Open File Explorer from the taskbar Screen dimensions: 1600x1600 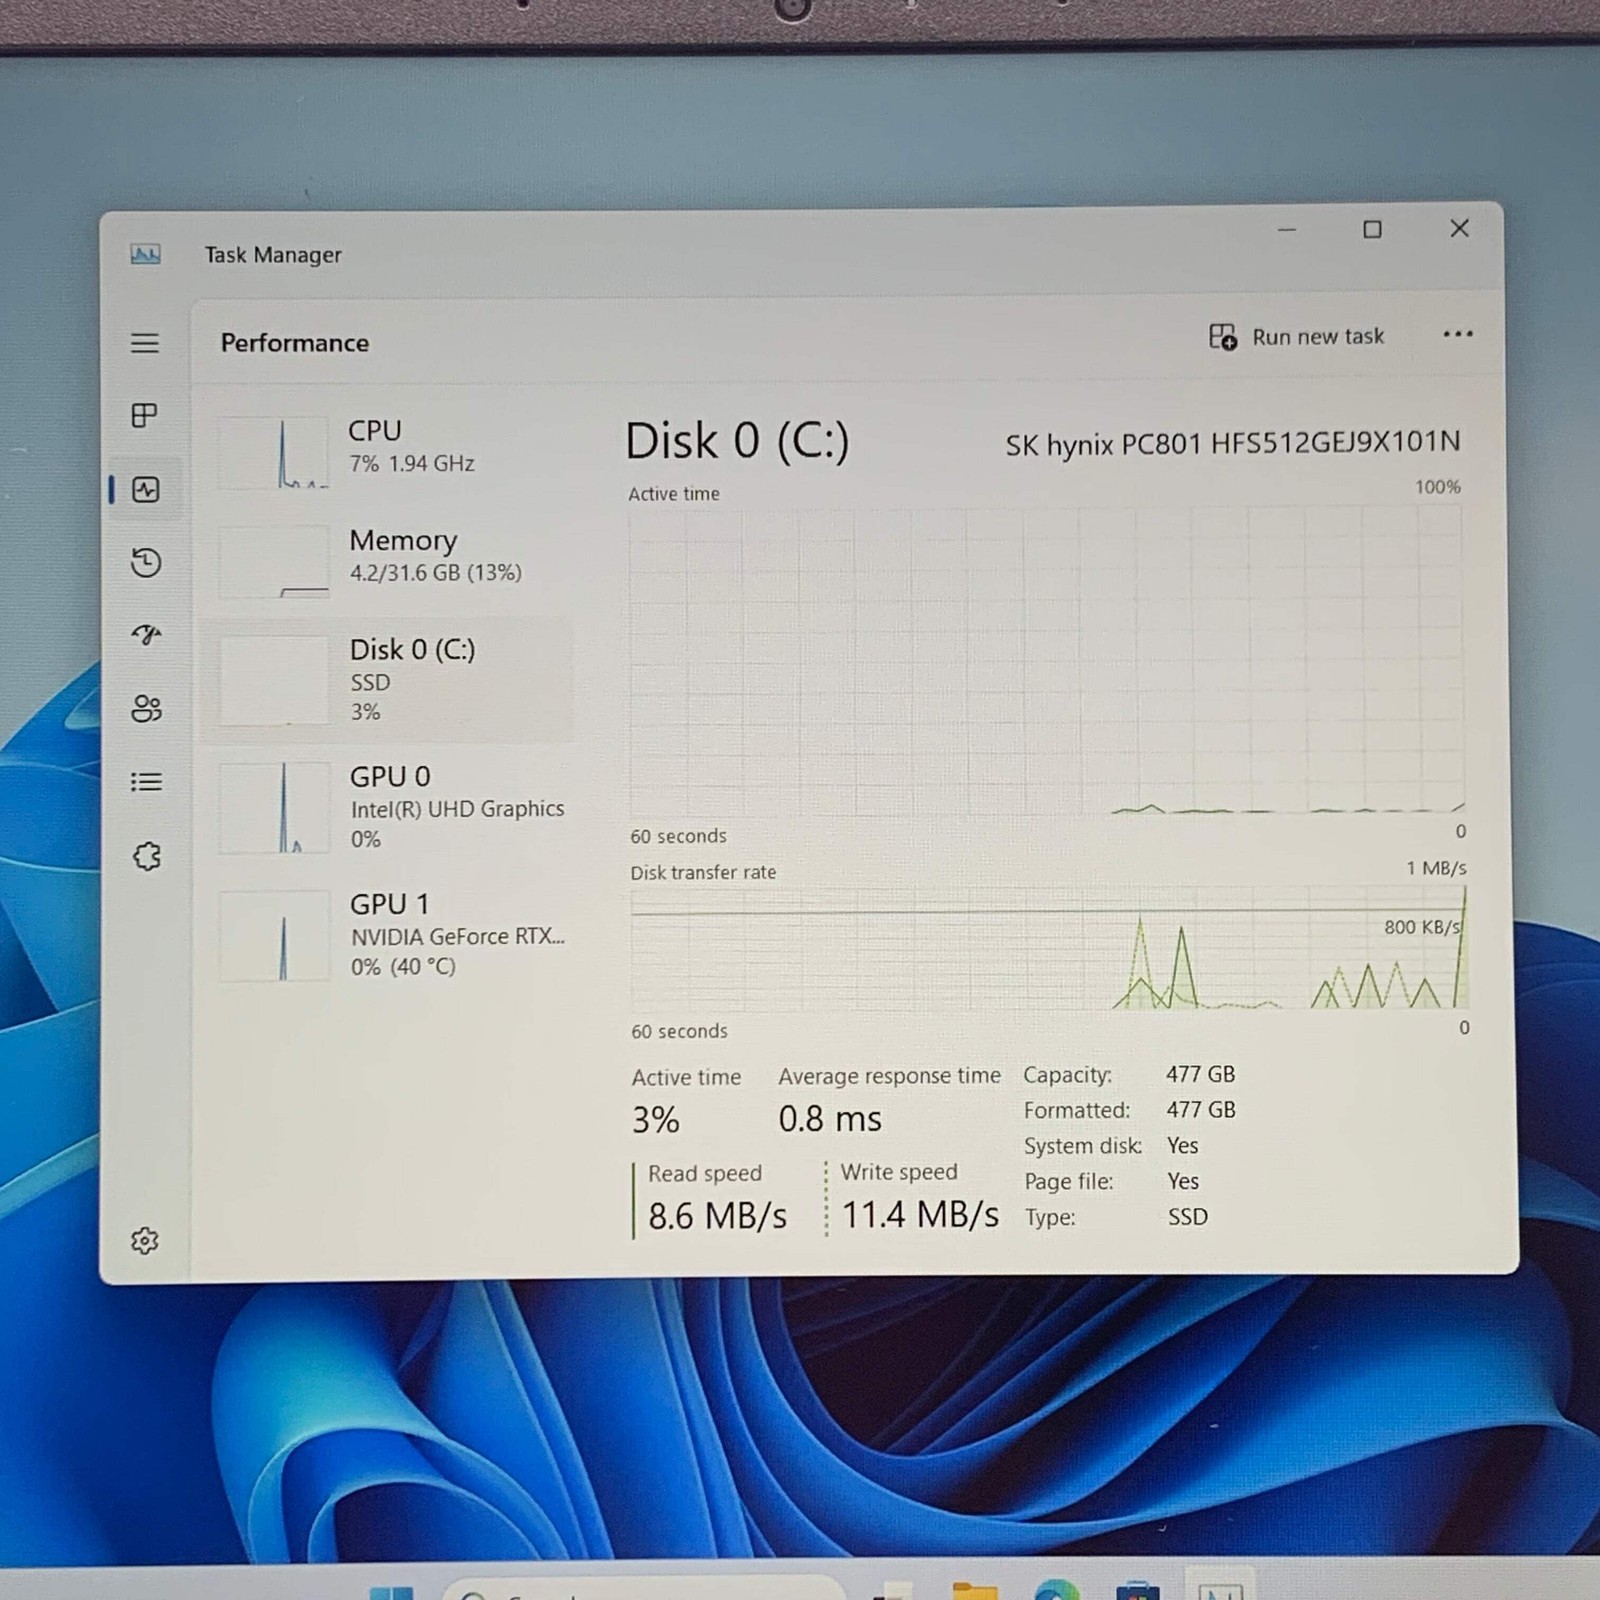975,1591
